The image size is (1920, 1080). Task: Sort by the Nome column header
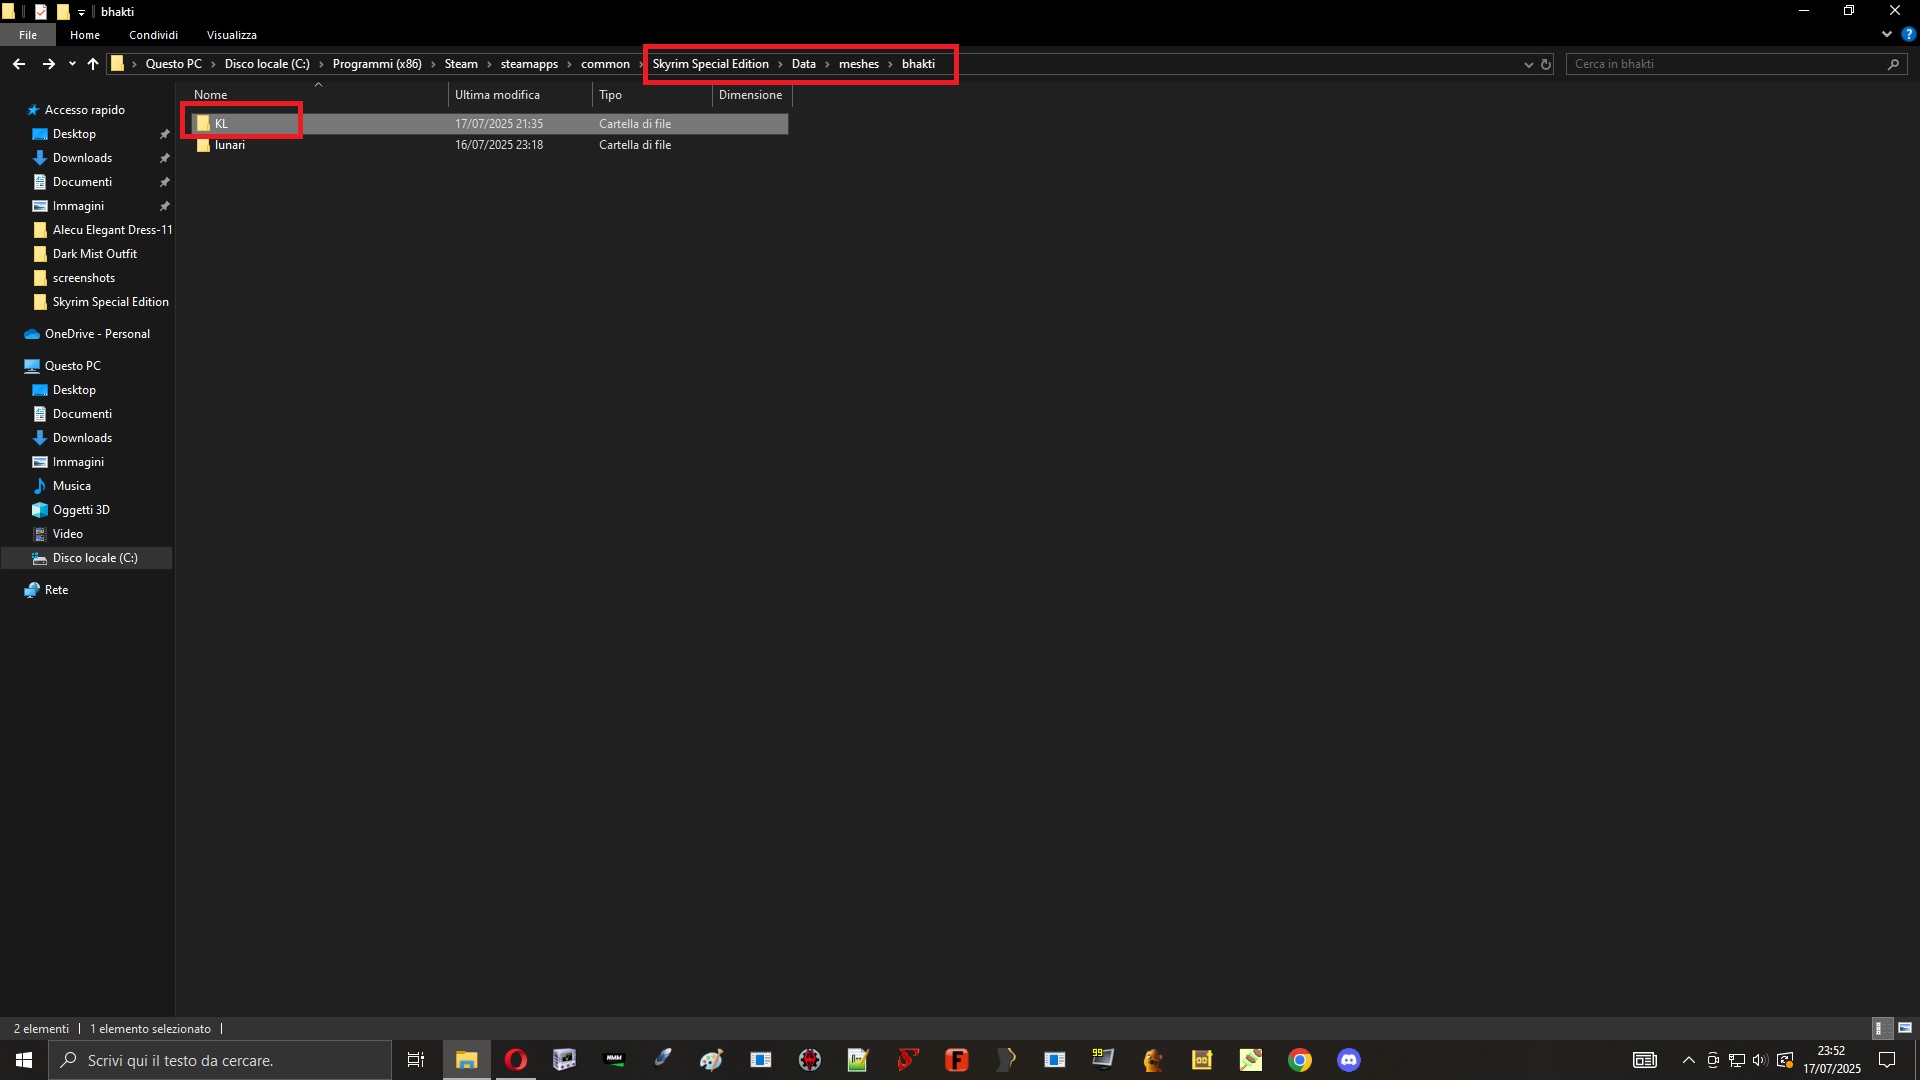(x=318, y=95)
